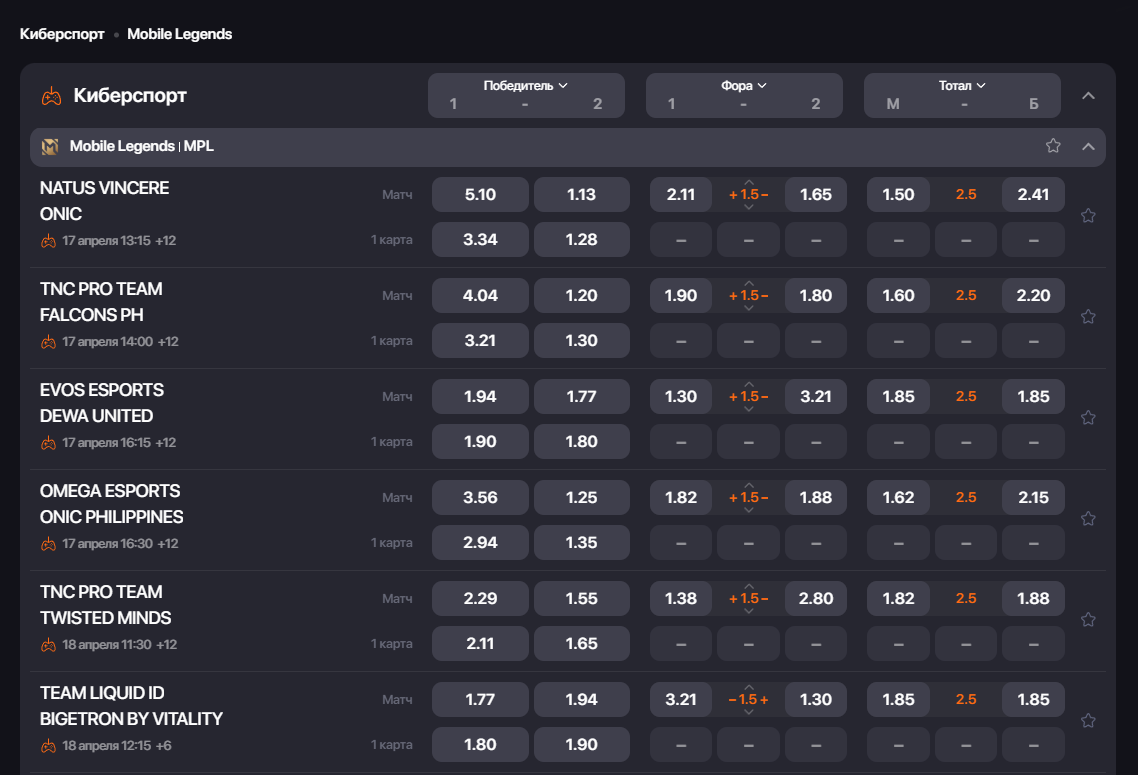Select Falcons PH map 1 odds 1.30

(581, 340)
